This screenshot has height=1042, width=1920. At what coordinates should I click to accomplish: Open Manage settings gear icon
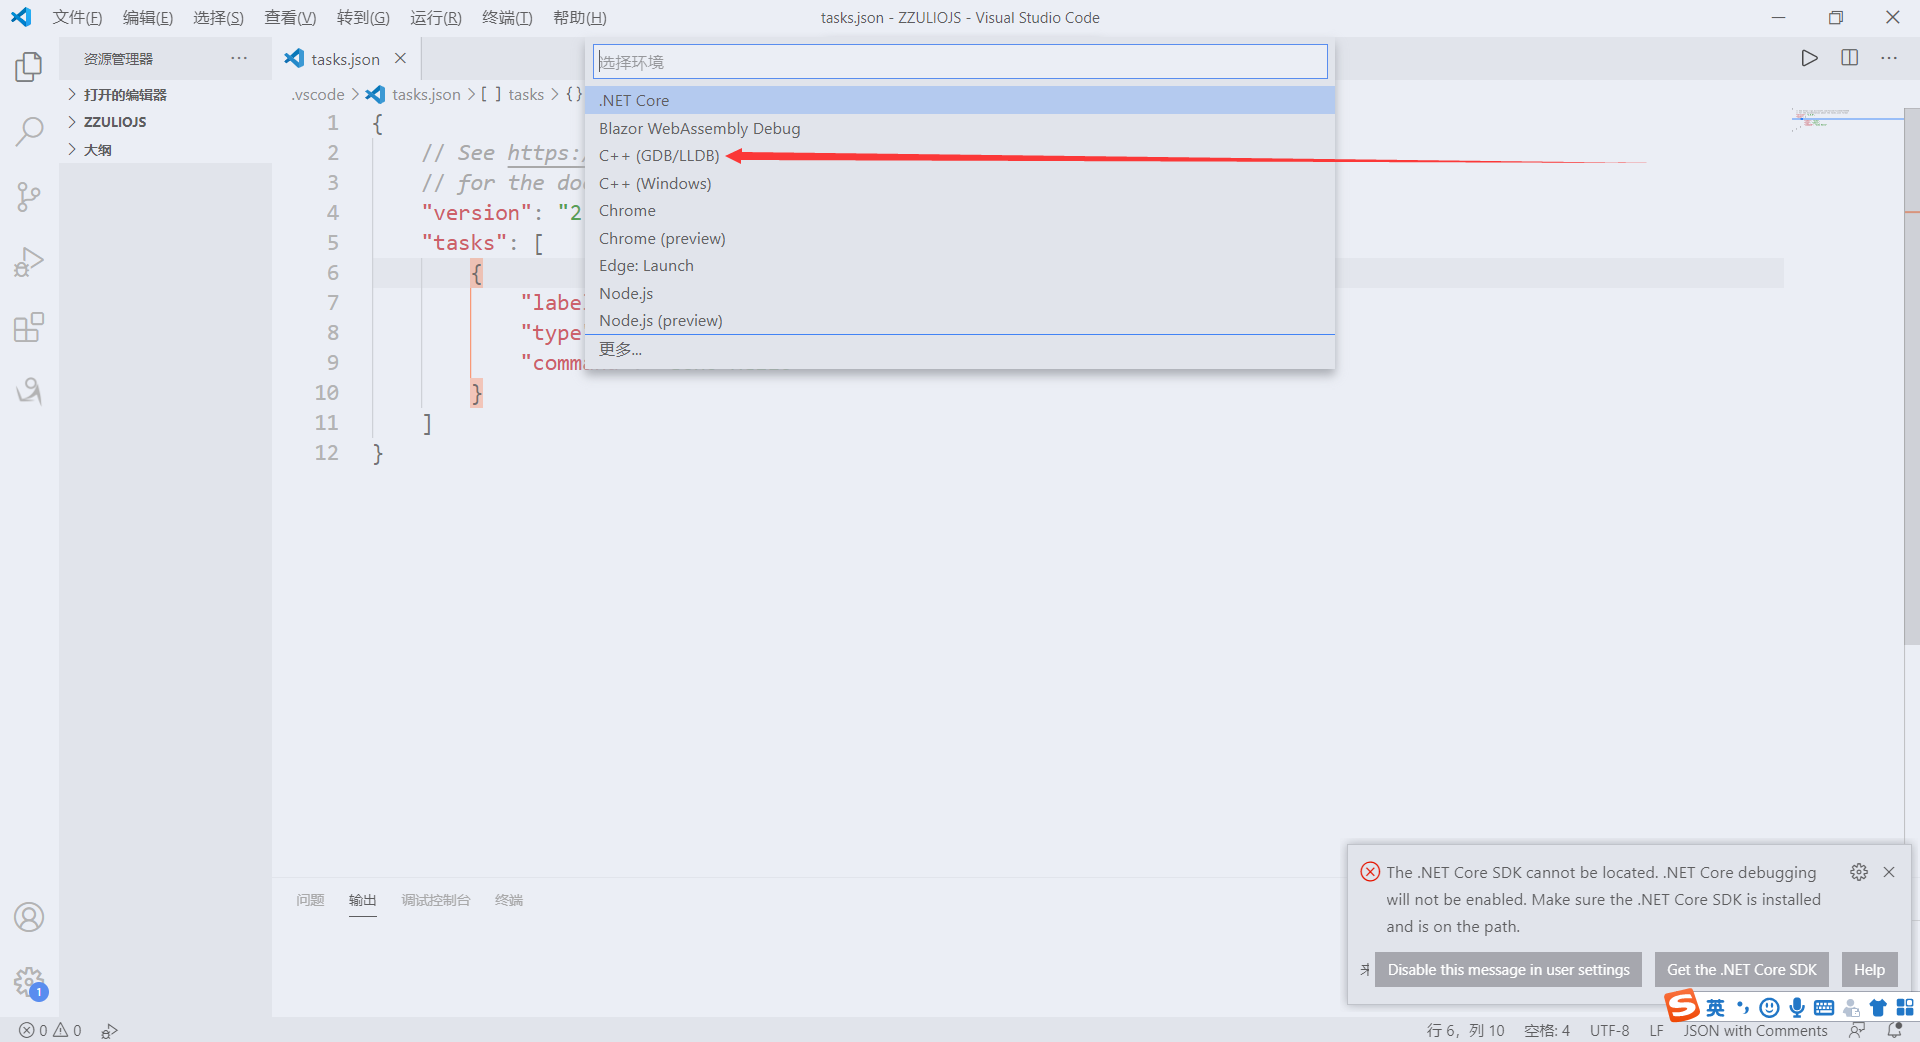point(29,982)
